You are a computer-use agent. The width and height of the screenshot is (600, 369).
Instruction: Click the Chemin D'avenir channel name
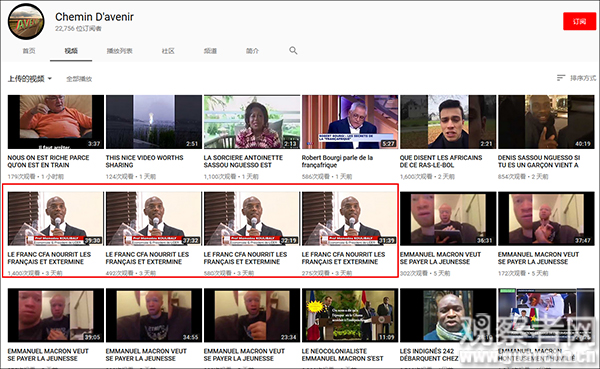point(95,17)
